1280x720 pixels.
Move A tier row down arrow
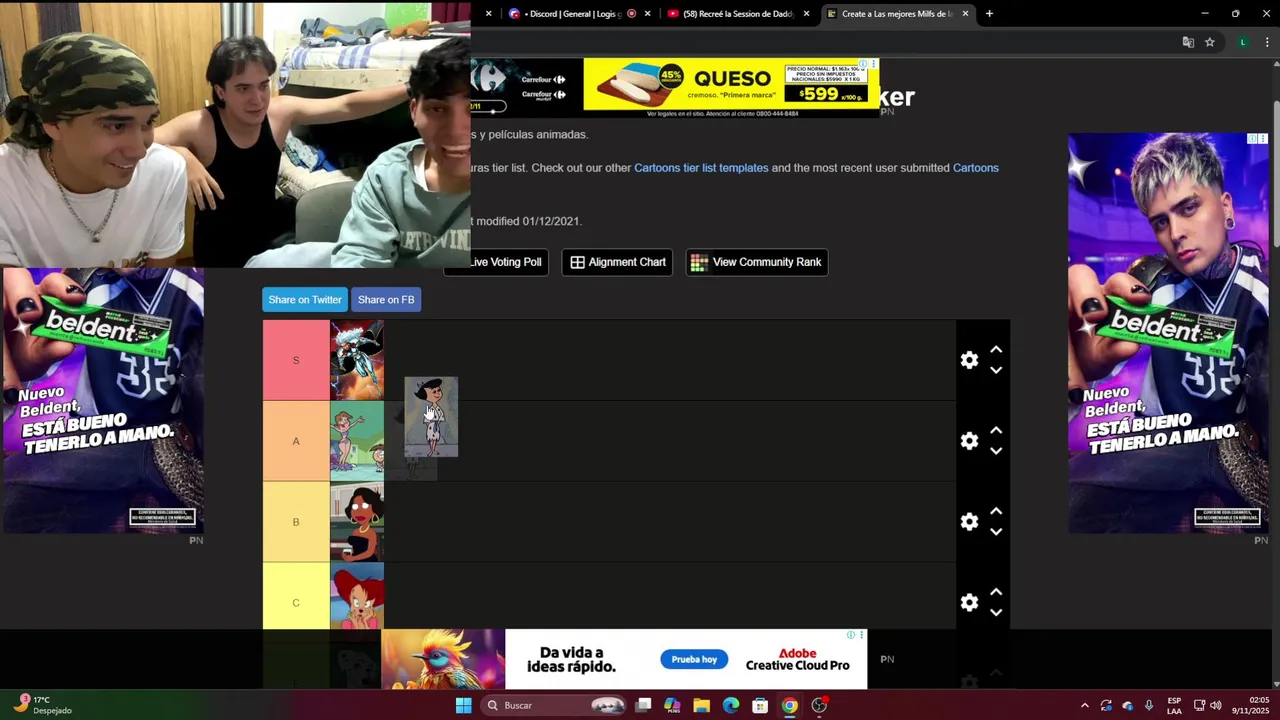pyautogui.click(x=996, y=451)
